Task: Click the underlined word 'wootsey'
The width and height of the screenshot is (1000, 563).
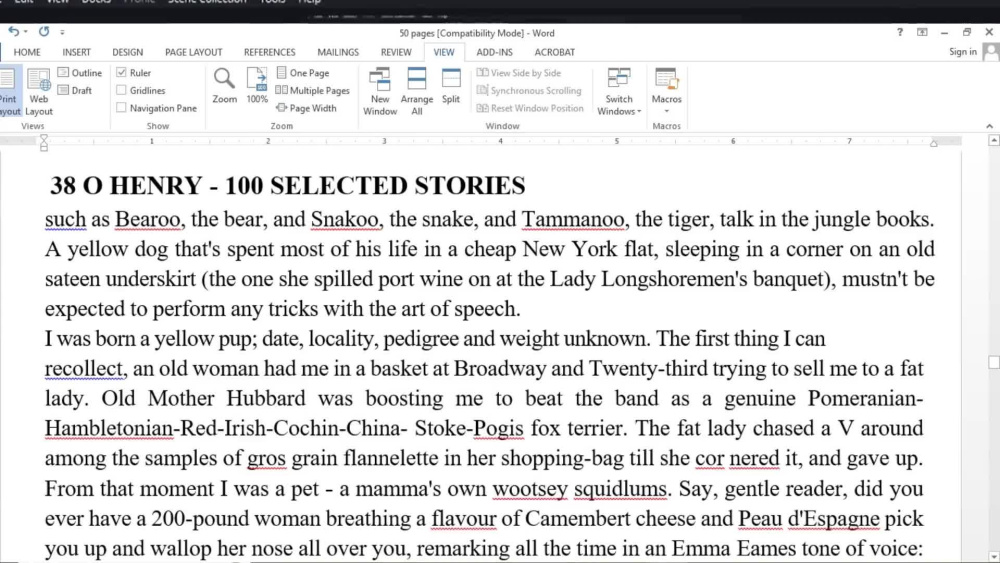Action: pyautogui.click(x=530, y=488)
